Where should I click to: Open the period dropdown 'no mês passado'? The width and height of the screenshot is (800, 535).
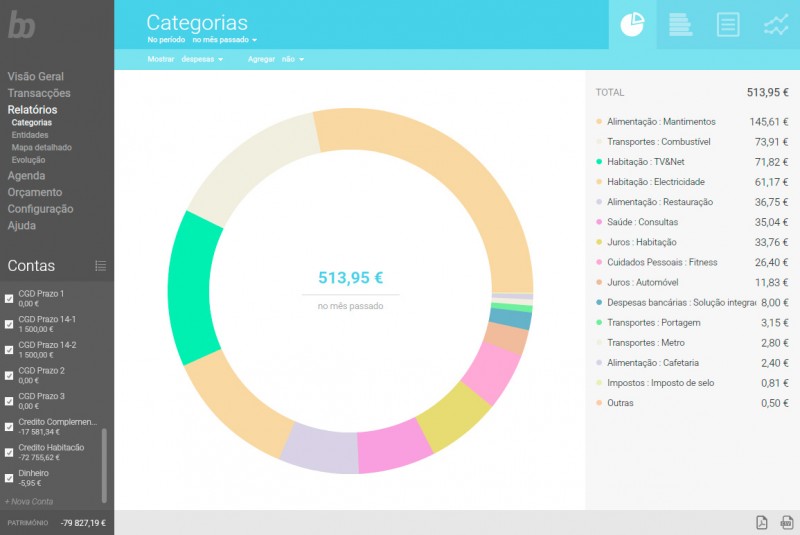(x=225, y=40)
